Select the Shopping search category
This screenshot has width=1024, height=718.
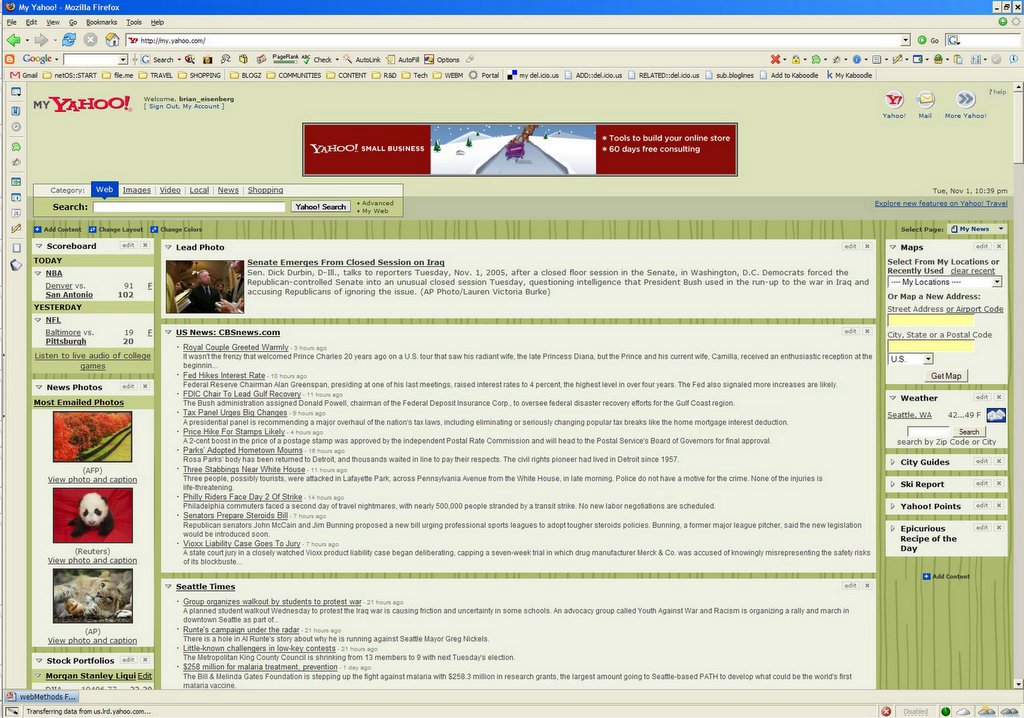click(x=265, y=190)
